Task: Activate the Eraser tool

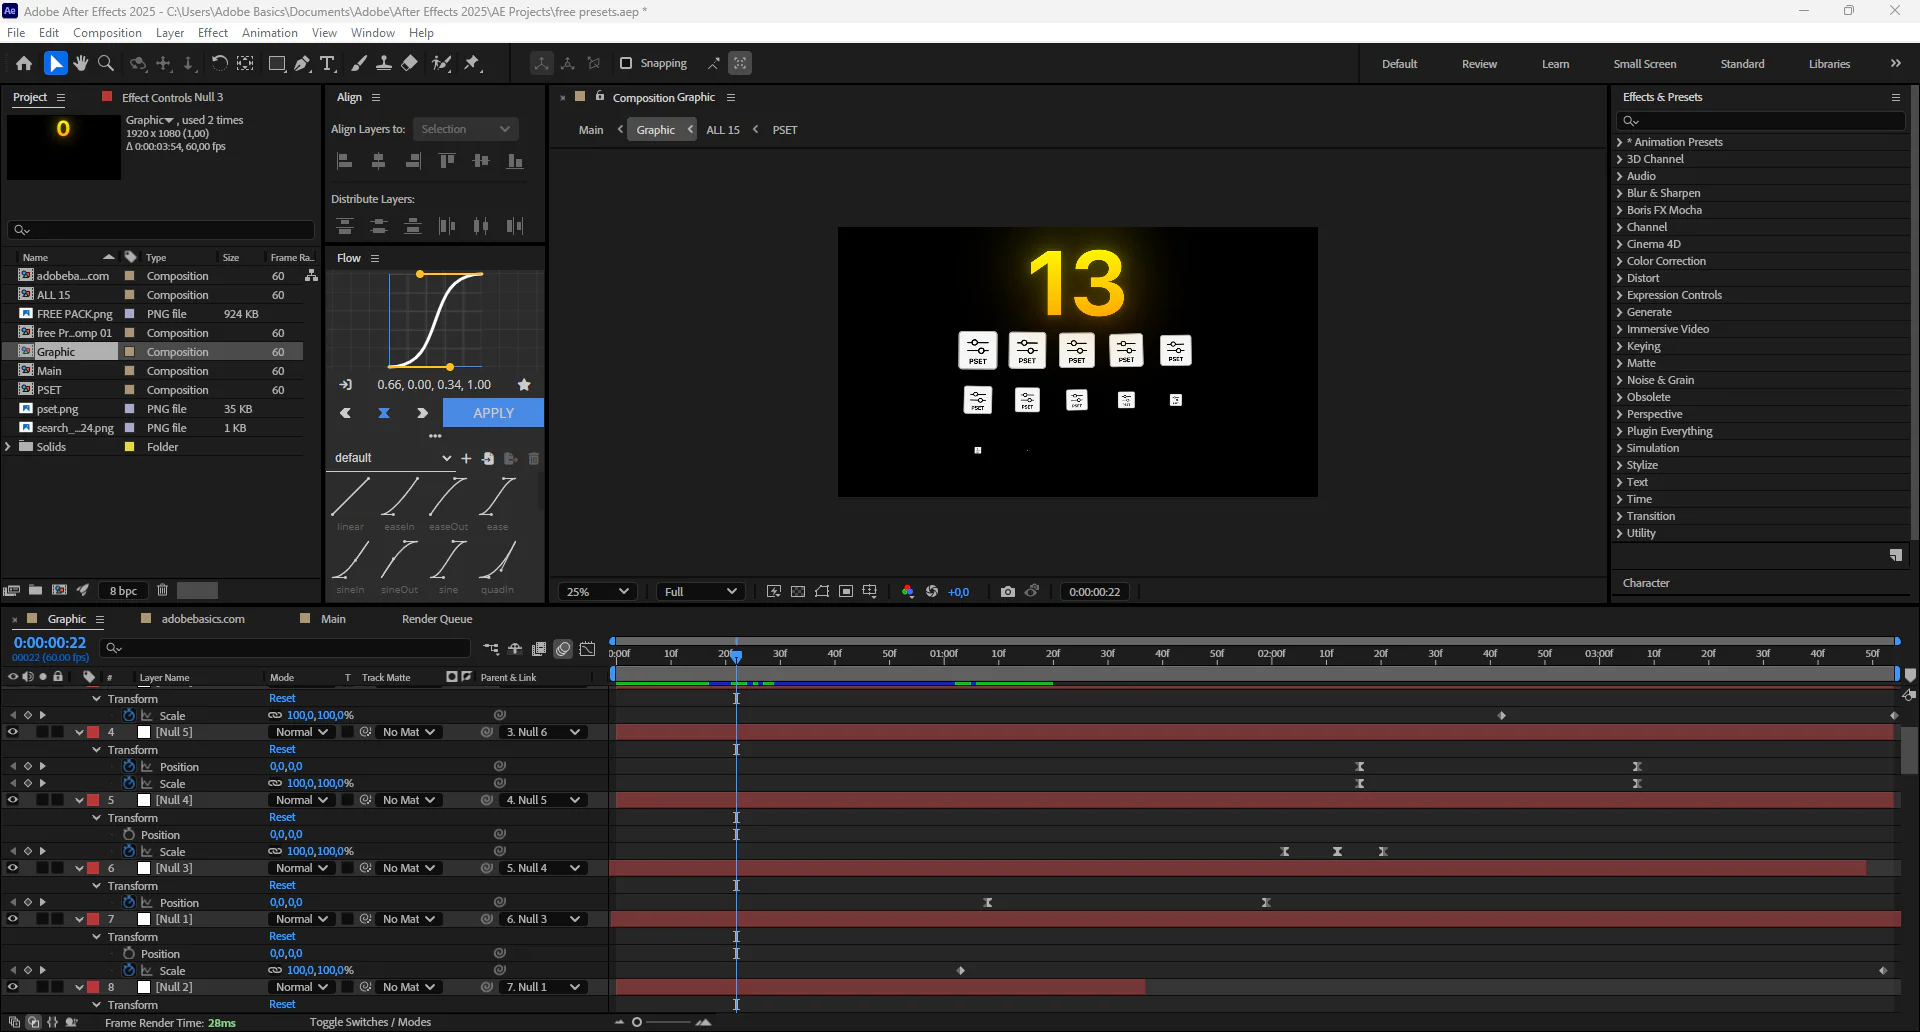Action: 409,63
